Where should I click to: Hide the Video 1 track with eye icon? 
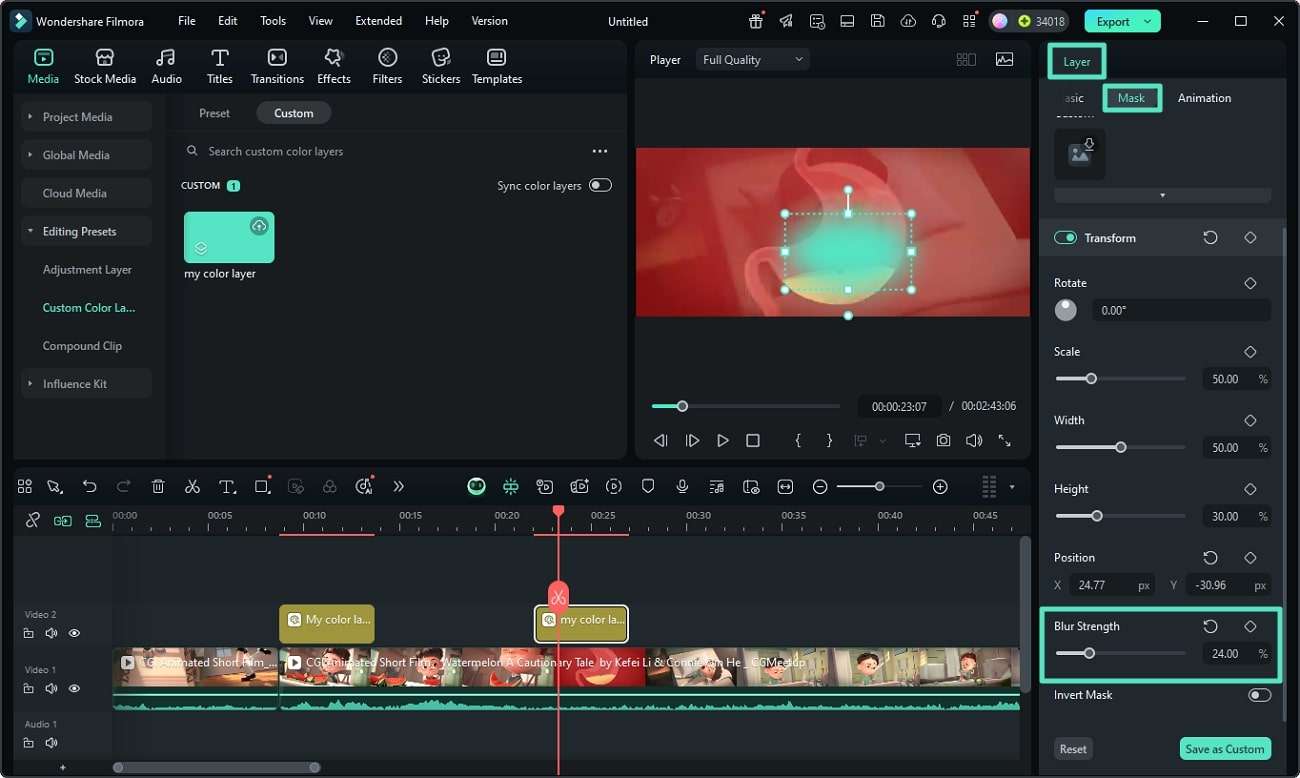click(74, 688)
